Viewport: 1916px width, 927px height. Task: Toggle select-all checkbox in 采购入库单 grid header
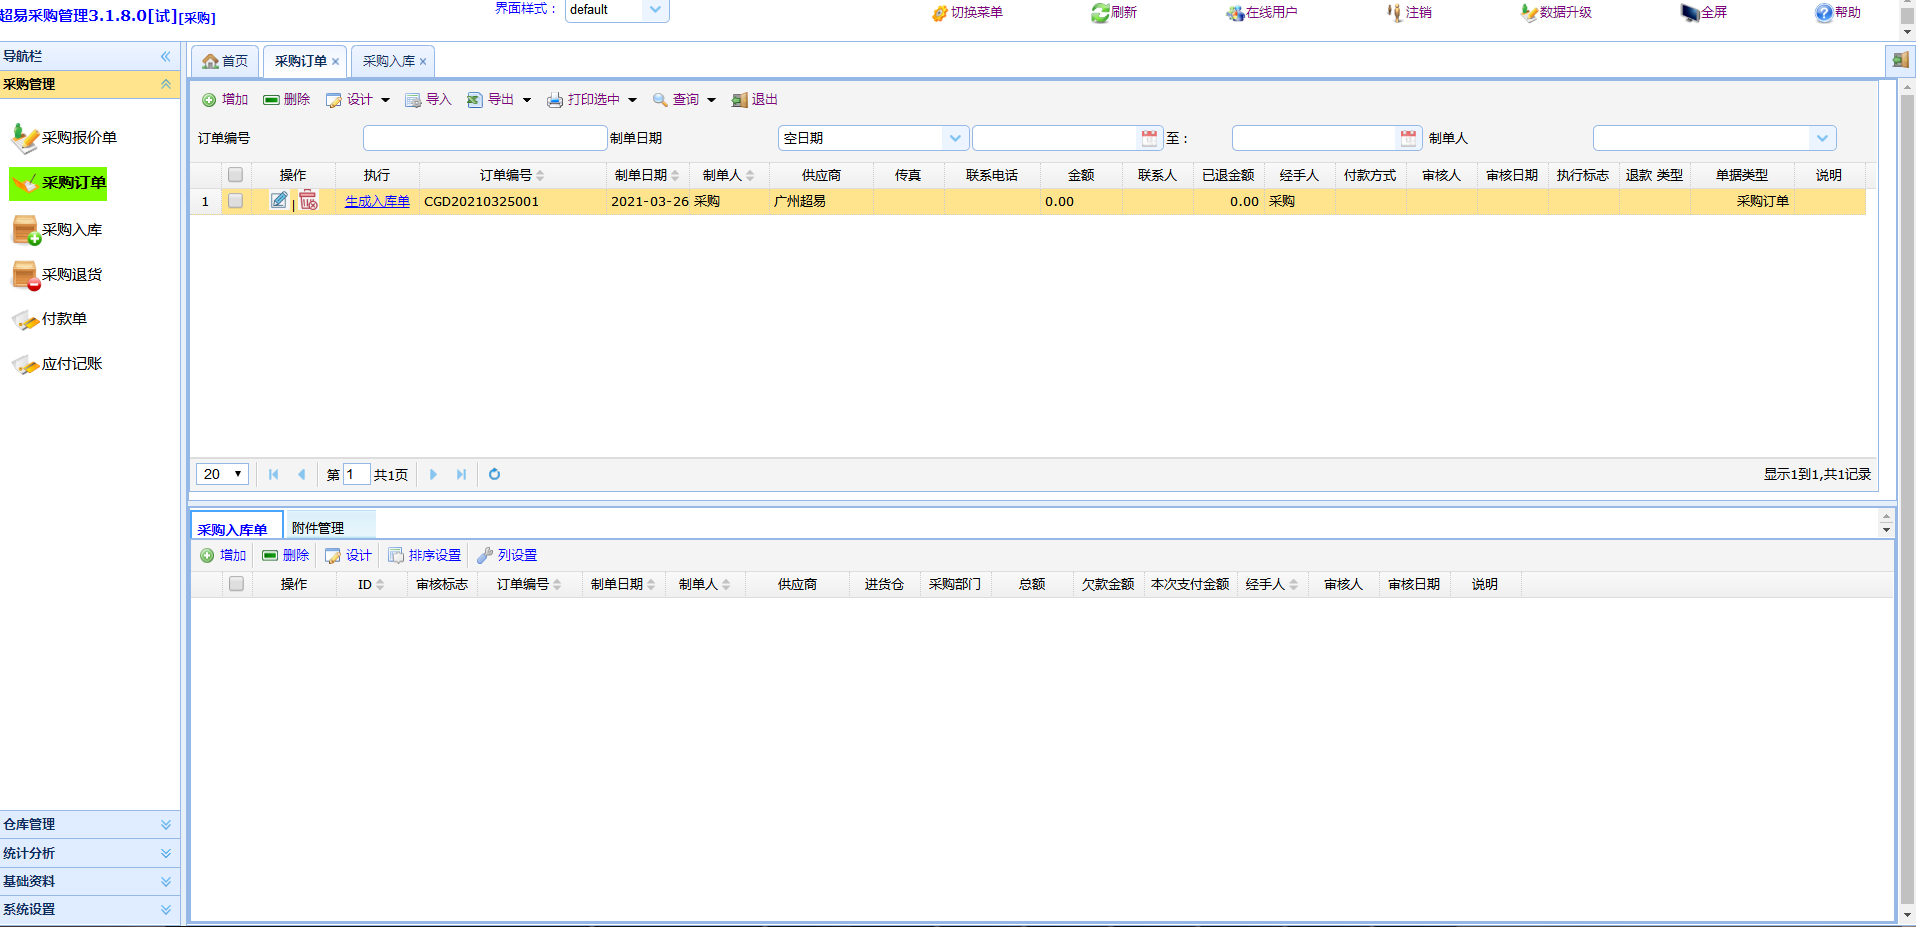tap(236, 584)
